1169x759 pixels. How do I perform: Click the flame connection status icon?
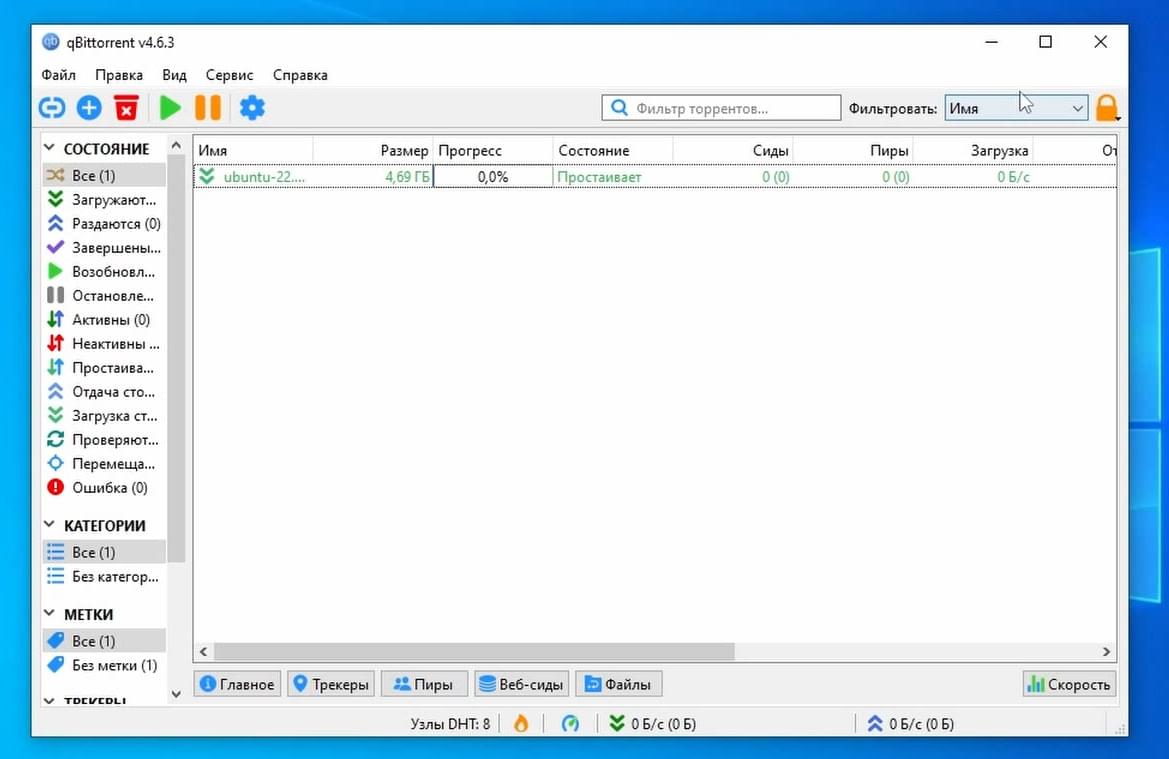point(521,723)
